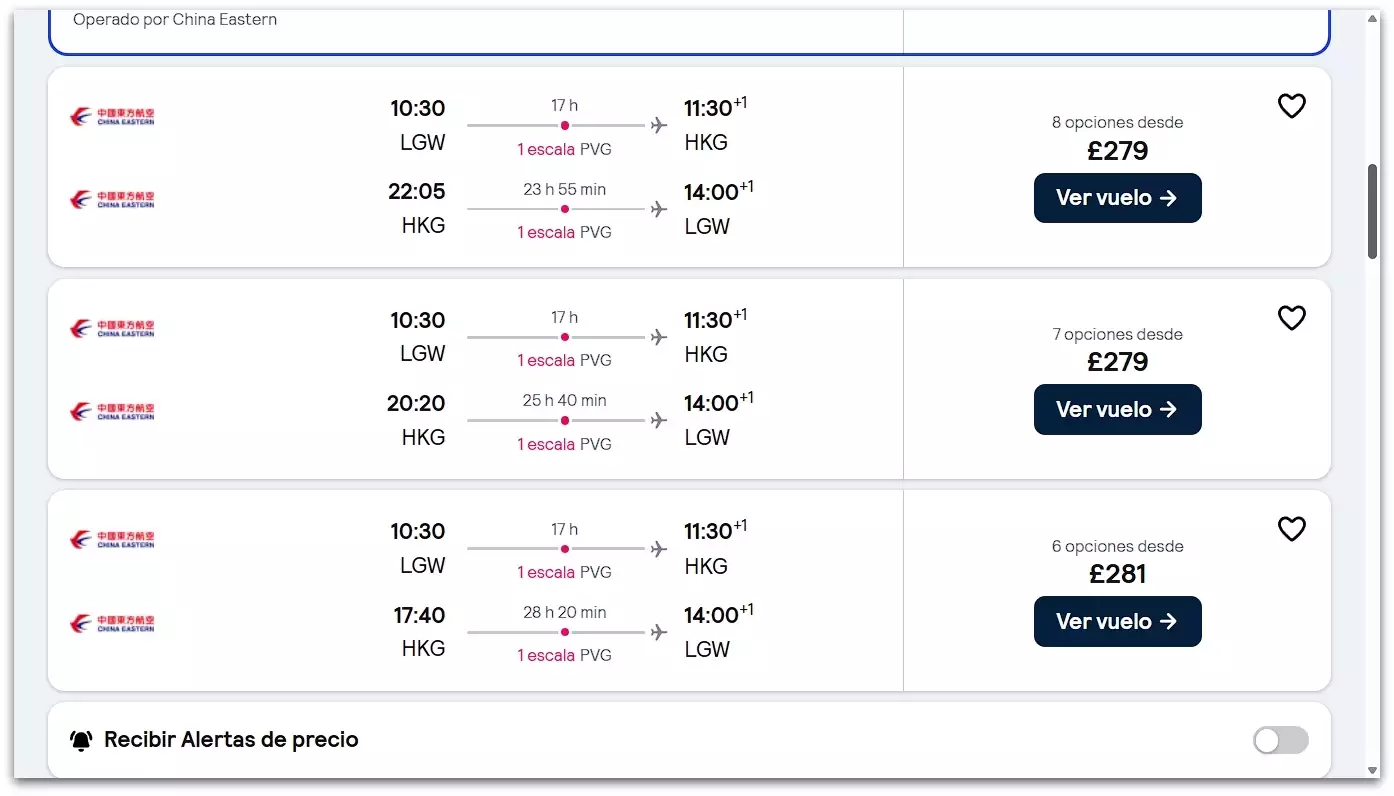
Task: Click the 1 escala link on the 28 h 20 min flight
Action: (546, 655)
